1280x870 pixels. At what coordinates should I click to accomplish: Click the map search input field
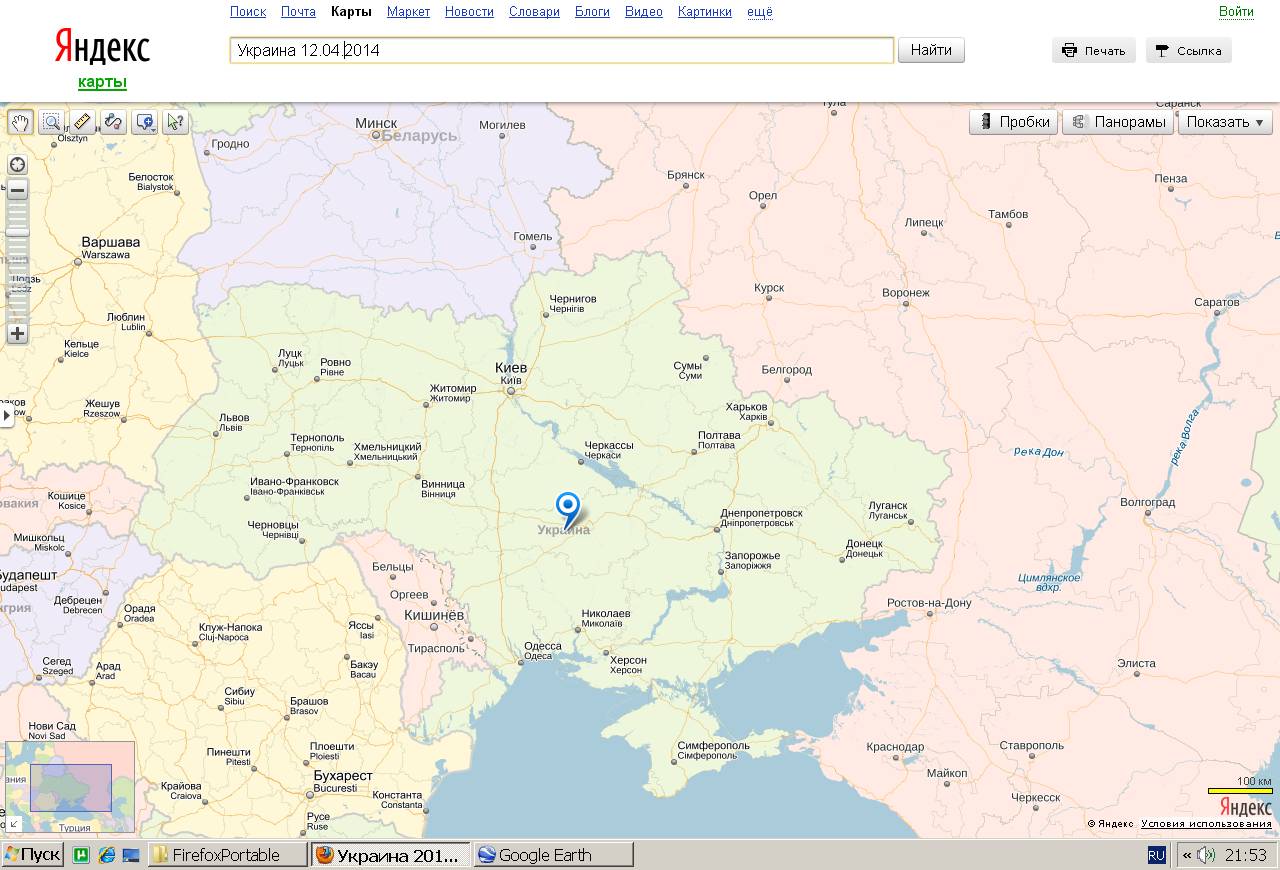point(561,50)
